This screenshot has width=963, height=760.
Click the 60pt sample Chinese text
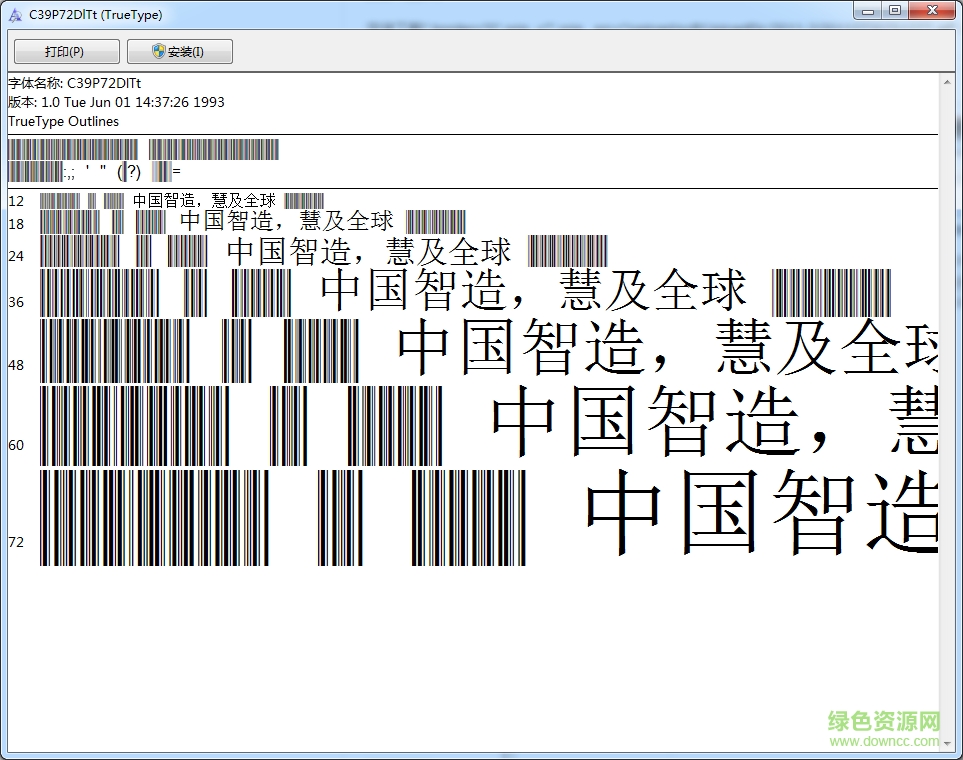(x=715, y=420)
